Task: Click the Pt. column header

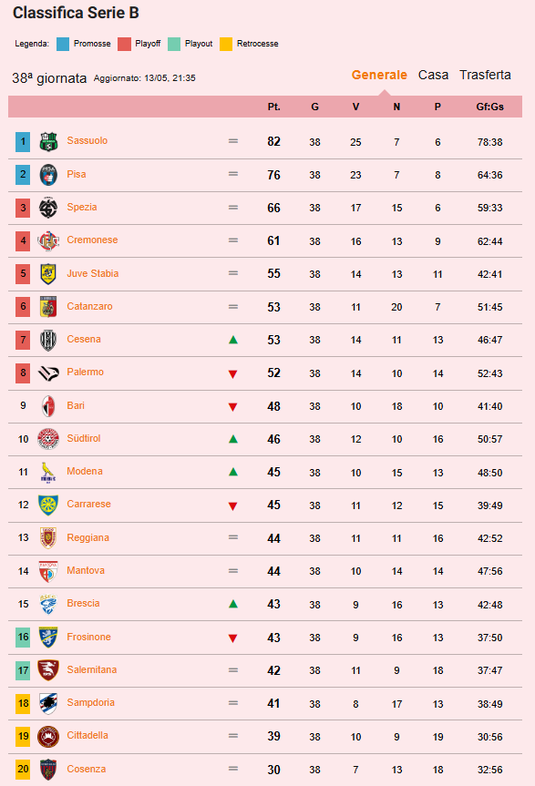Action: click(x=274, y=107)
